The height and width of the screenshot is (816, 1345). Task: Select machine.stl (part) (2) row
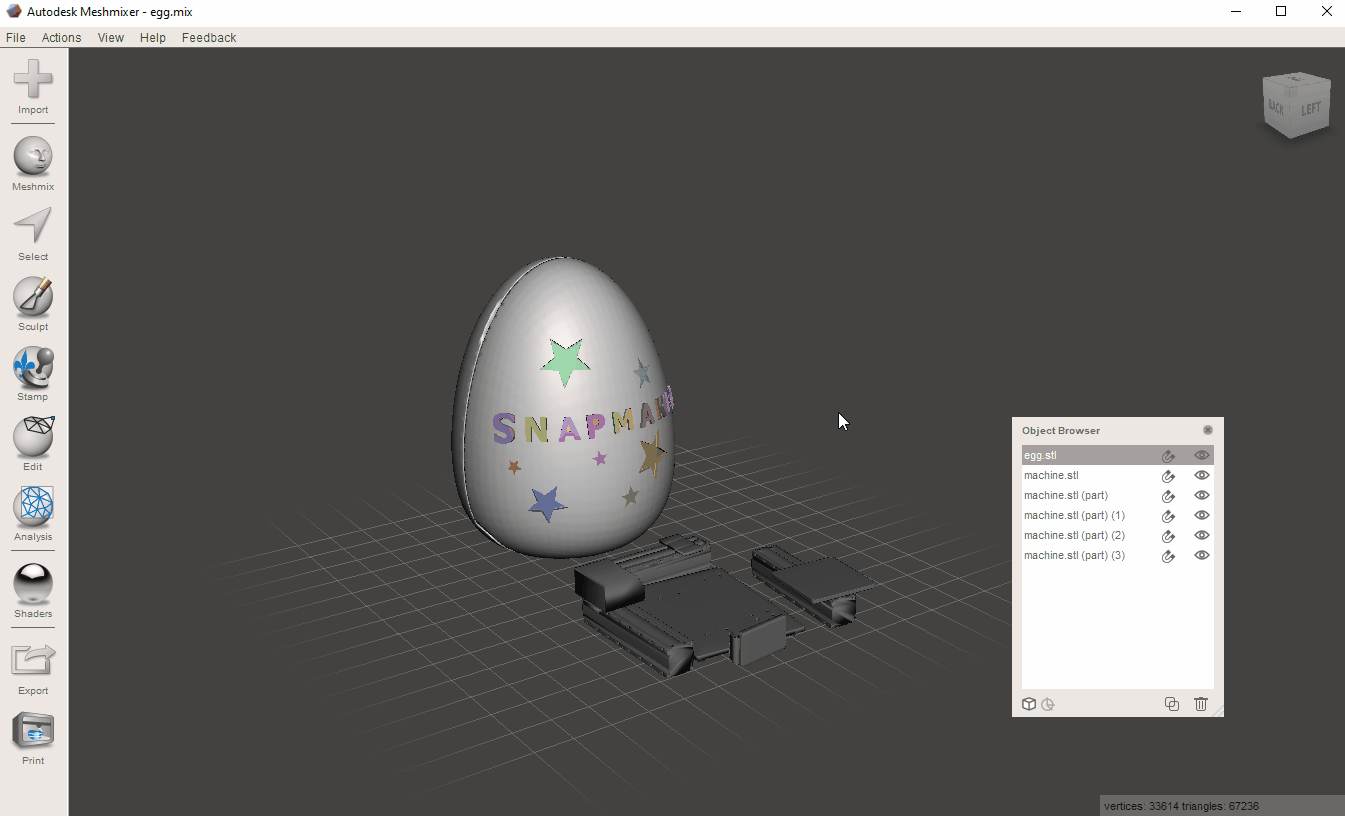click(x=1118, y=536)
